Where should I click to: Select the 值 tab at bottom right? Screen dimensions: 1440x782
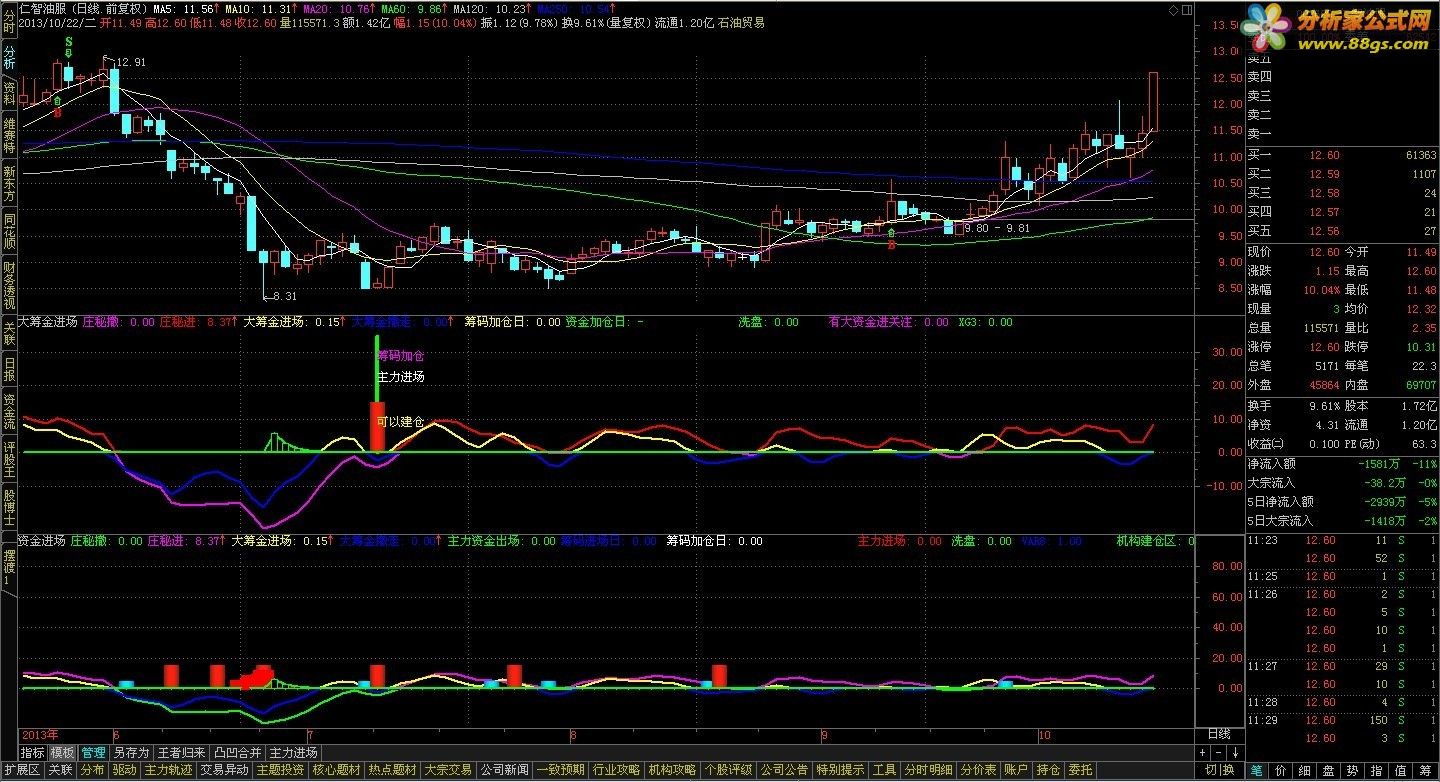(1401, 770)
